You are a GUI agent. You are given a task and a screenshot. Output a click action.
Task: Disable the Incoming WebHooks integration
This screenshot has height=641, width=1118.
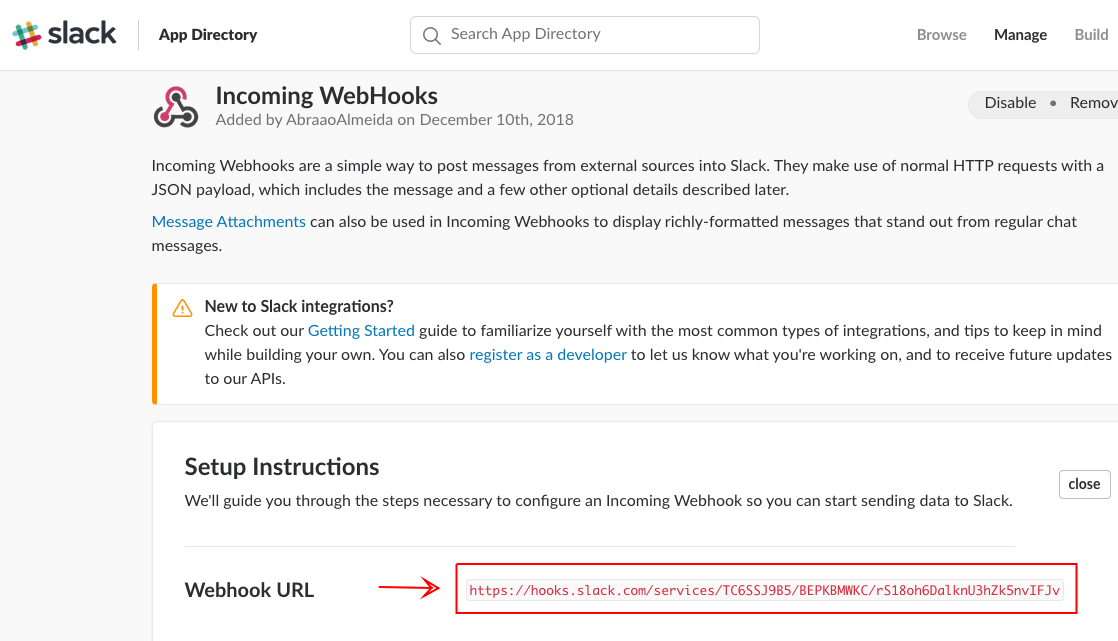point(1010,103)
